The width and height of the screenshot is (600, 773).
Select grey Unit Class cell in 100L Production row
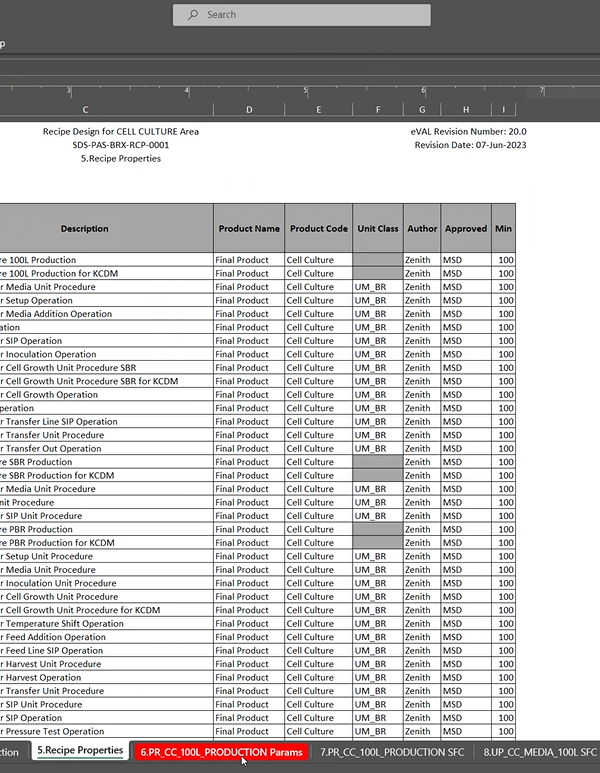[378, 260]
